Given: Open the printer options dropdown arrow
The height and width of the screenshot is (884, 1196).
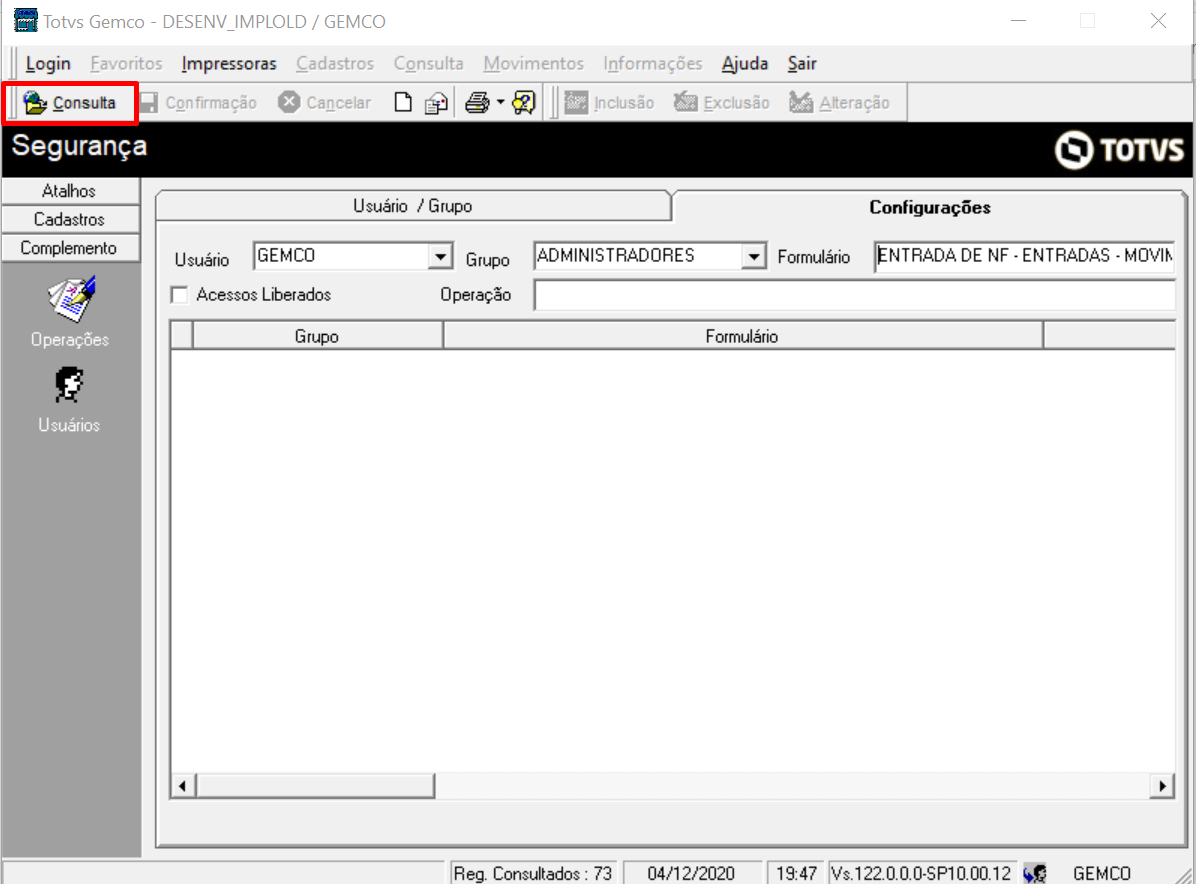Looking at the screenshot, I should [500, 102].
